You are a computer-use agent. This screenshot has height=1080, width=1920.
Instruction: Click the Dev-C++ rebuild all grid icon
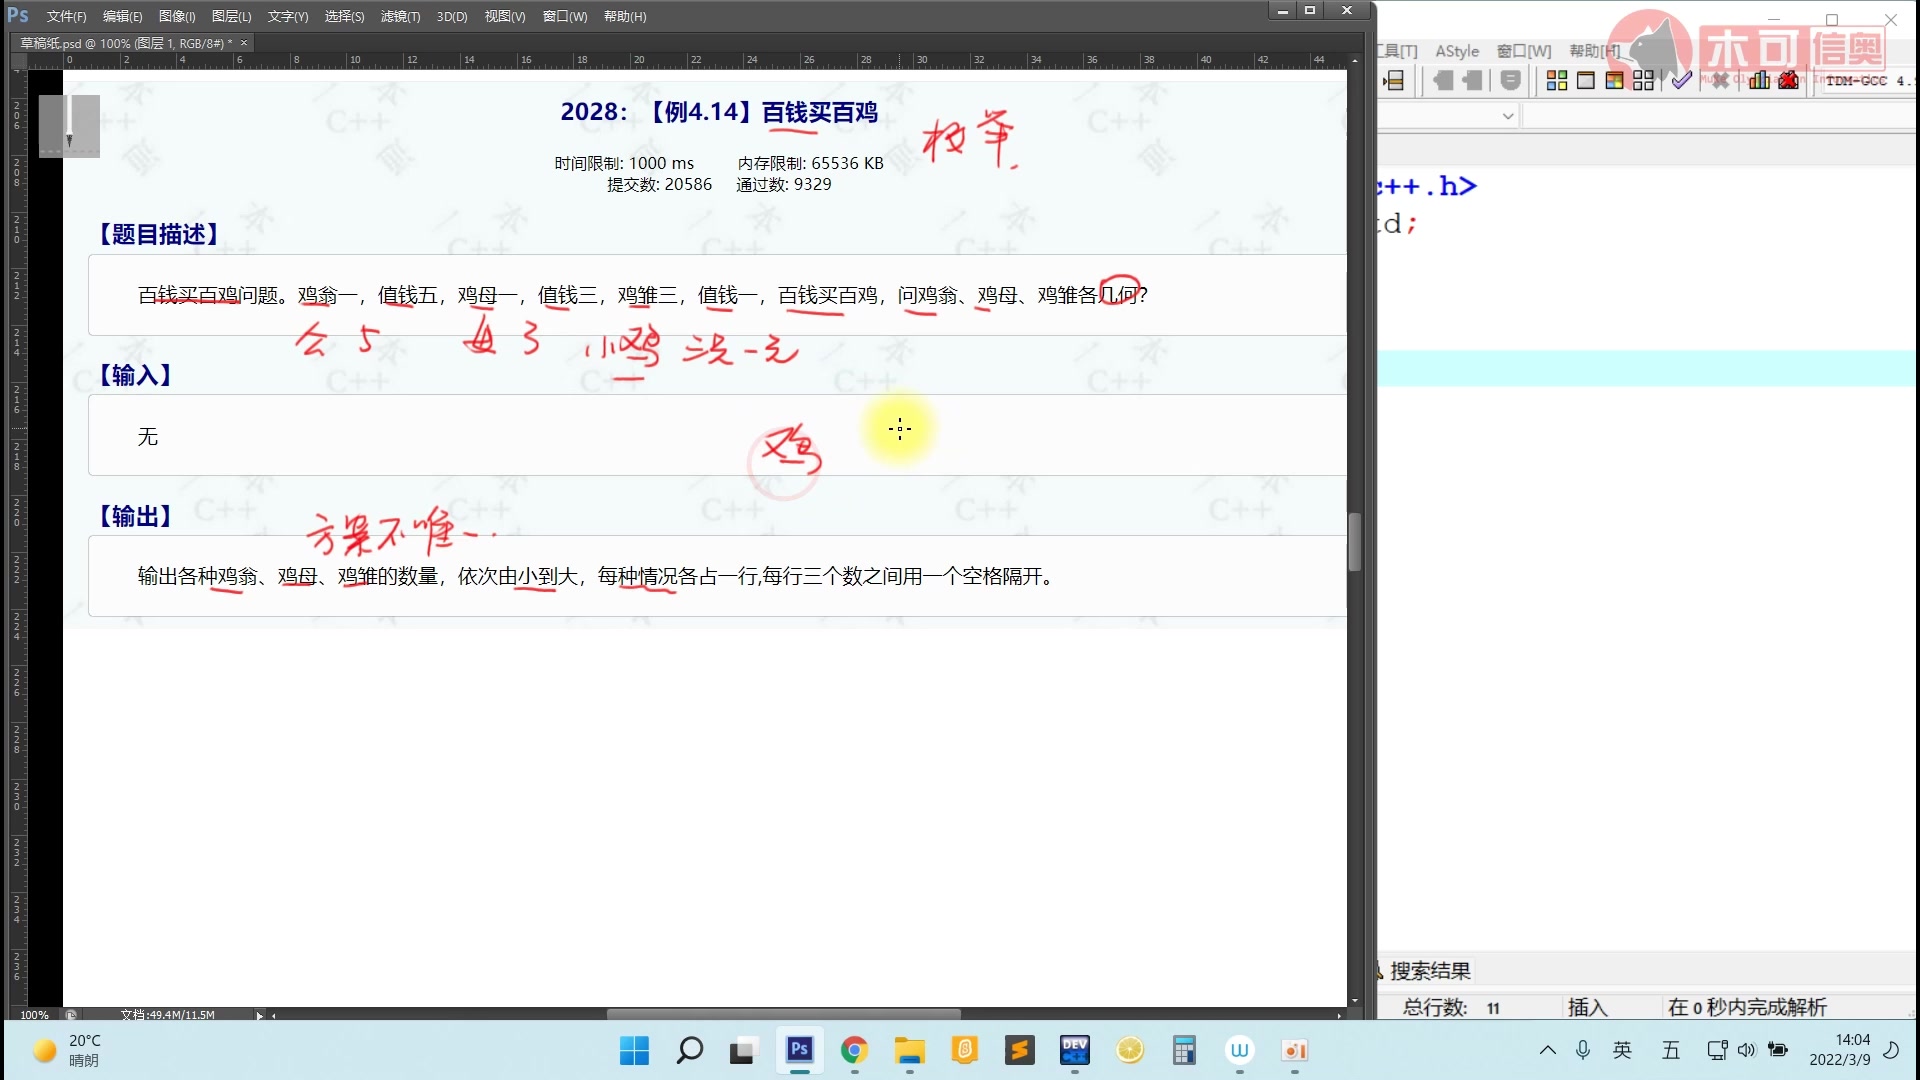click(x=1643, y=80)
